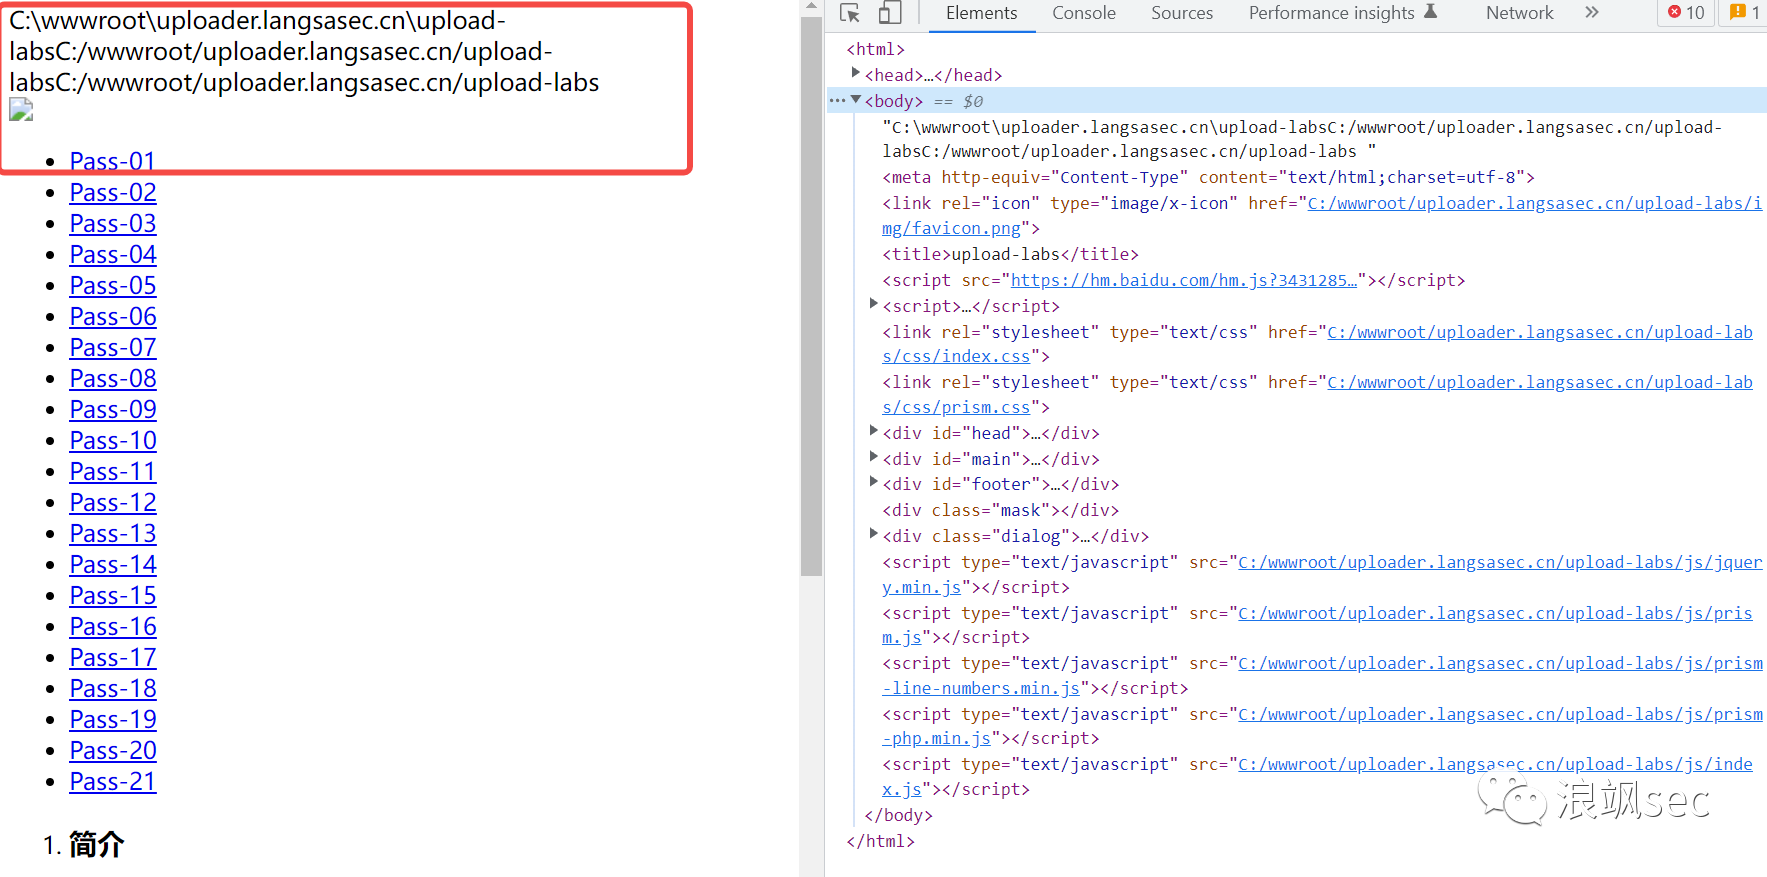The height and width of the screenshot is (877, 1767).
Task: Click the page's vertical scrollbar thumb
Action: point(811,296)
